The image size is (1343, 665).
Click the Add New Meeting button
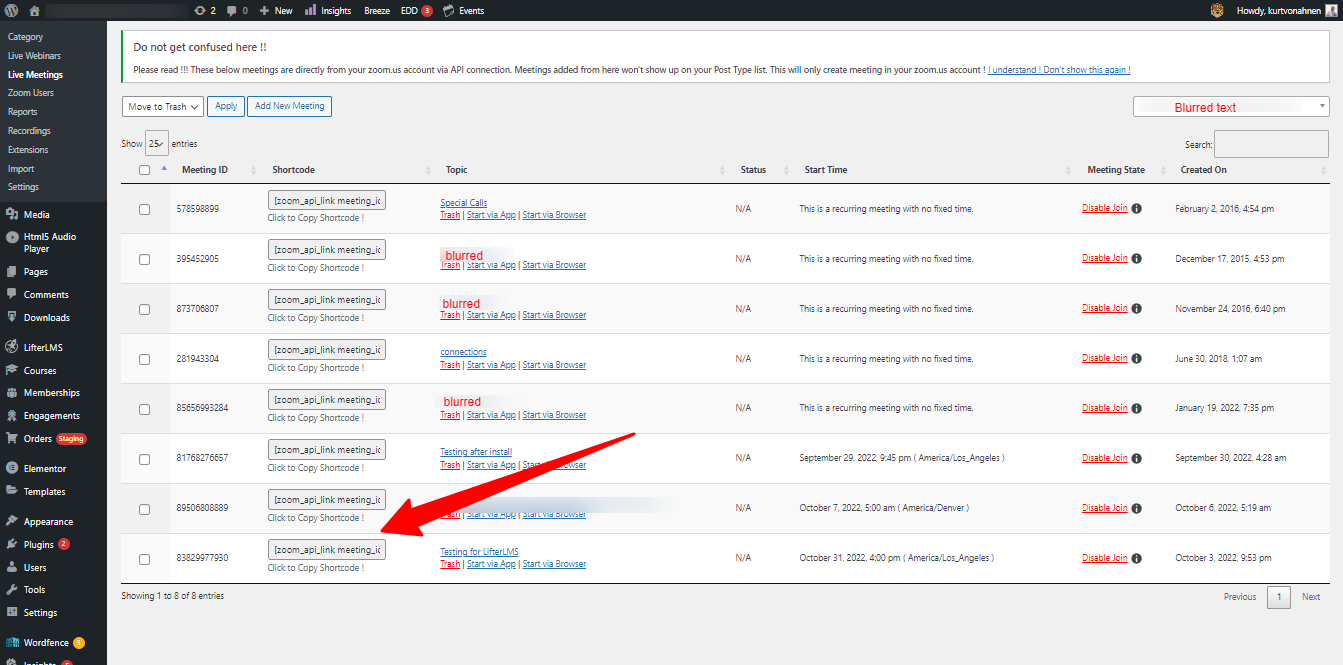(x=289, y=106)
